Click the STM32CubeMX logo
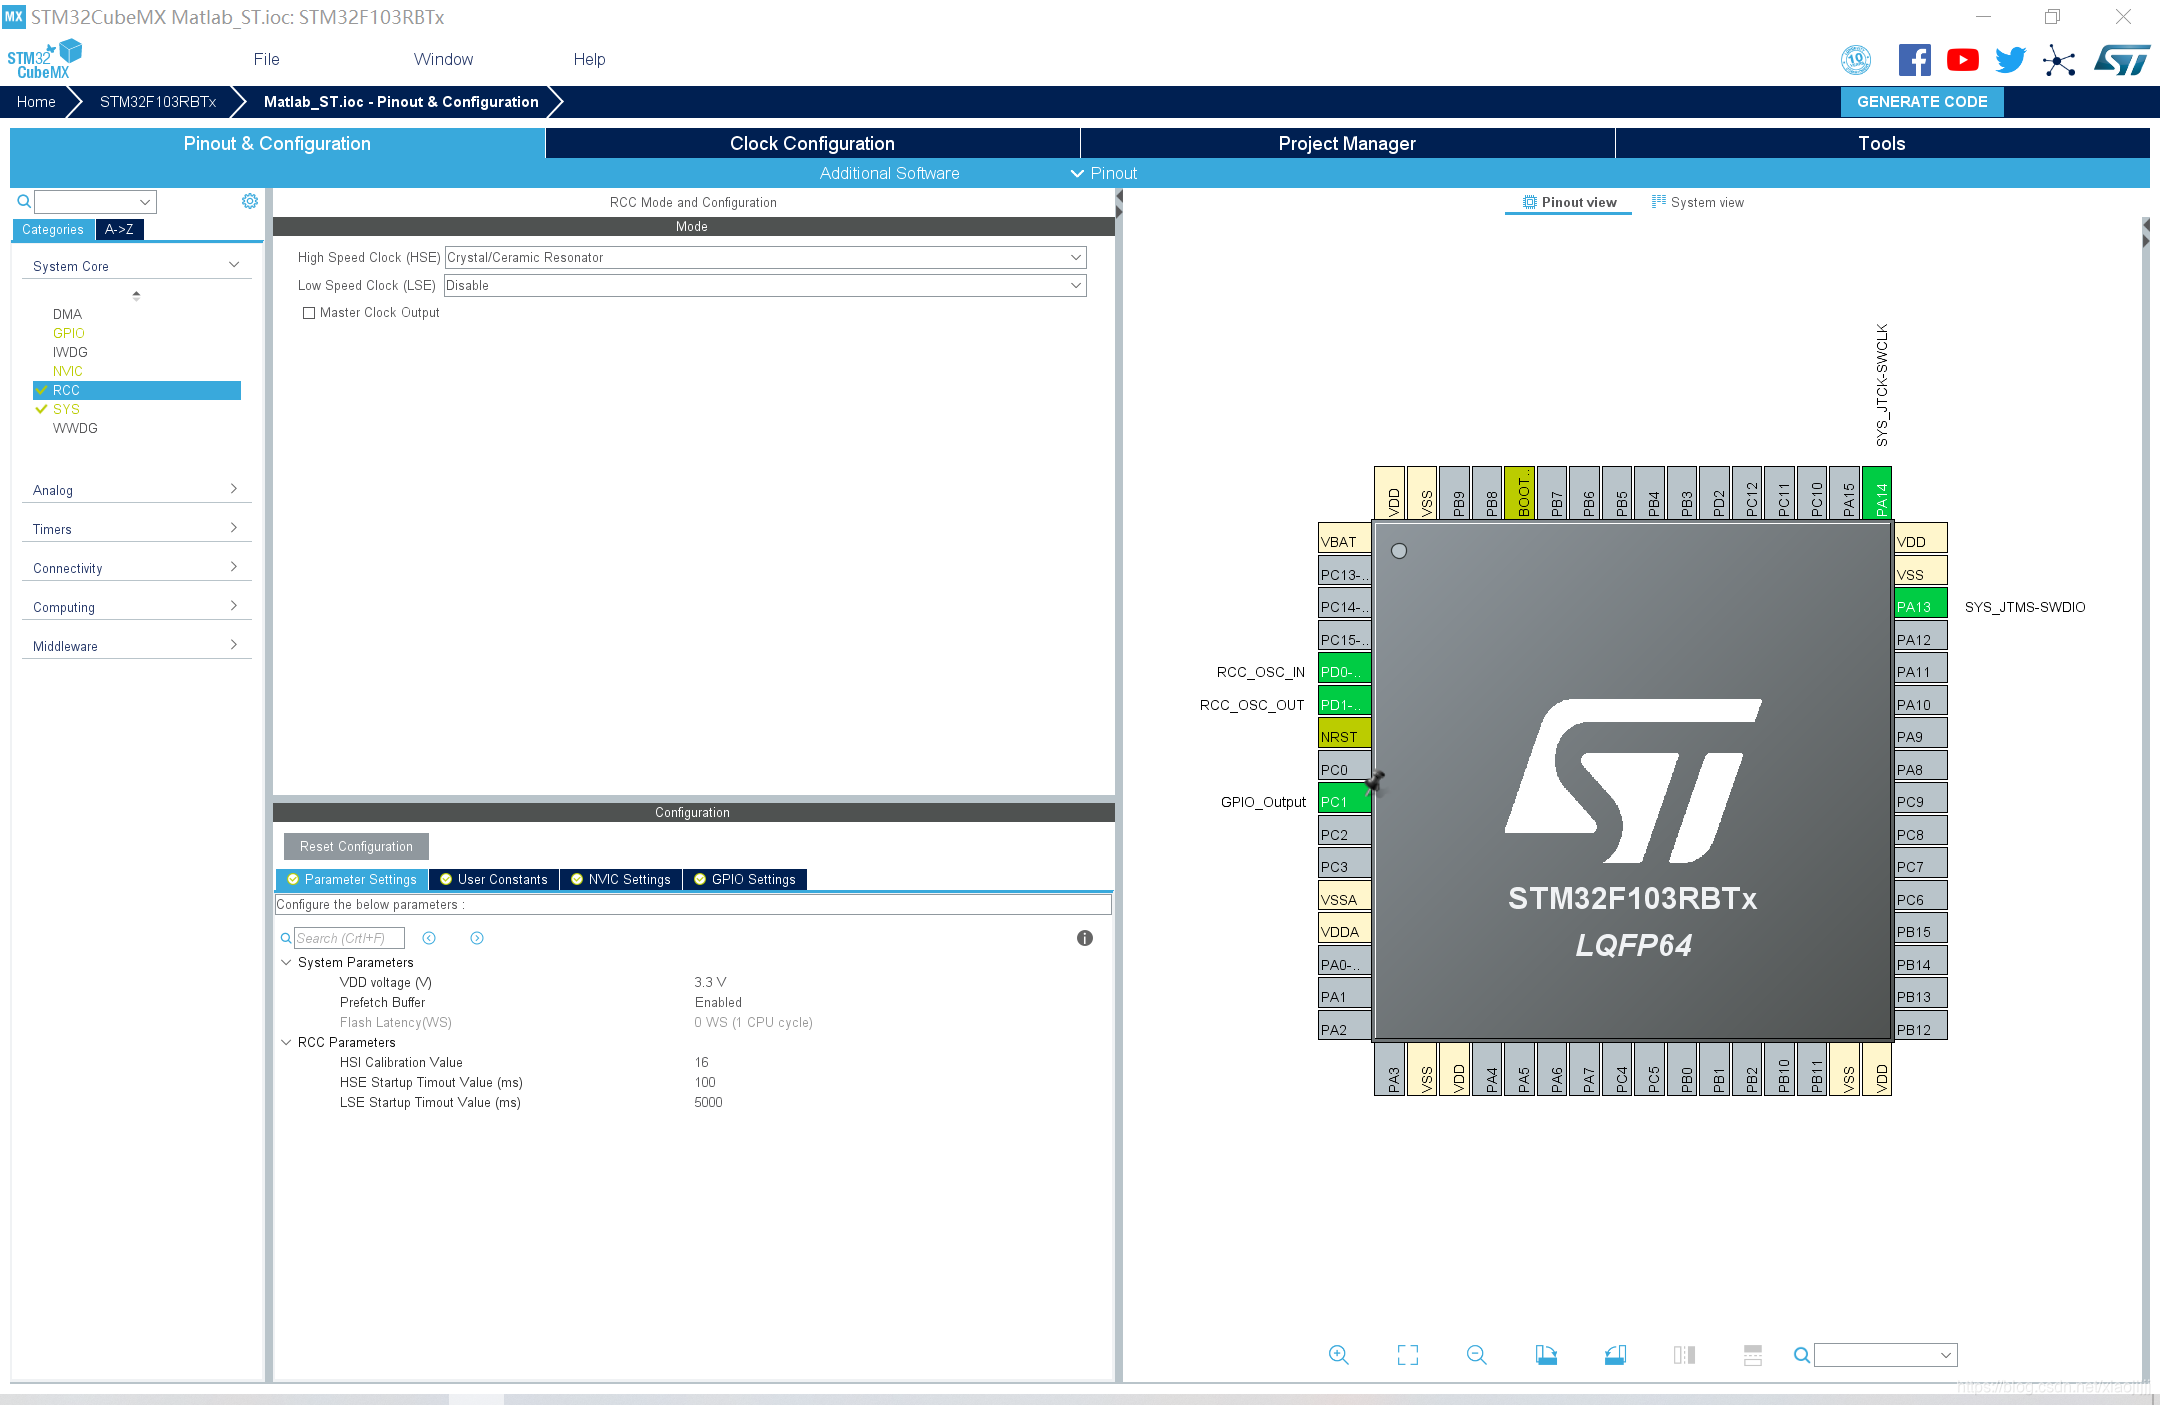The height and width of the screenshot is (1405, 2160). 45,59
